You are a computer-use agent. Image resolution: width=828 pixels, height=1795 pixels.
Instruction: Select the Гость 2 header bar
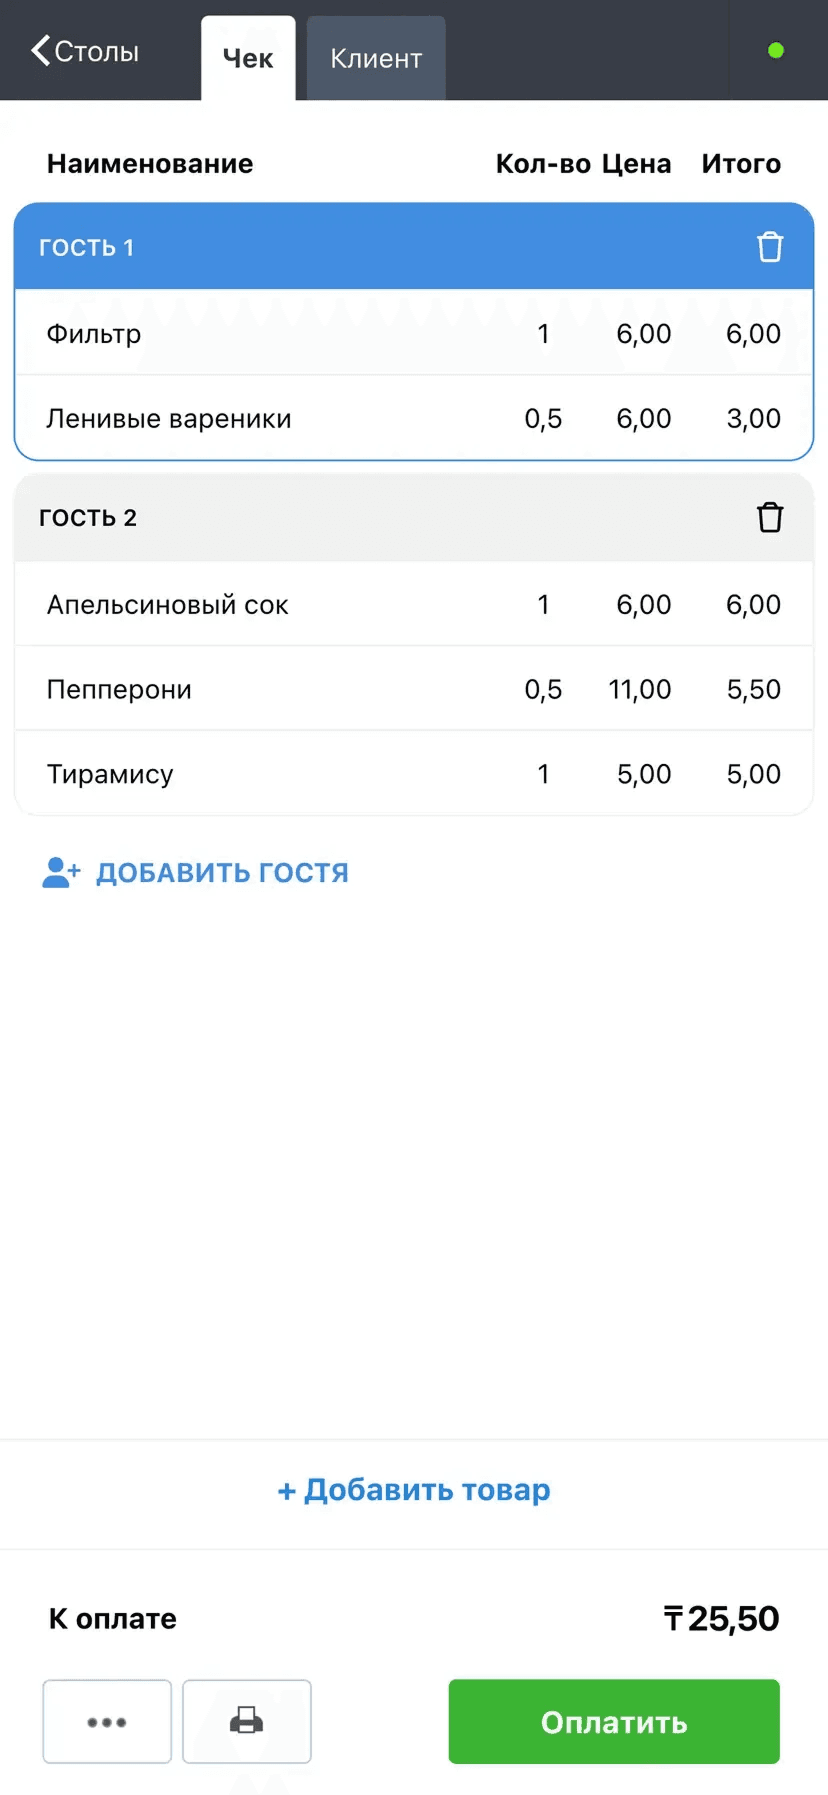[414, 517]
